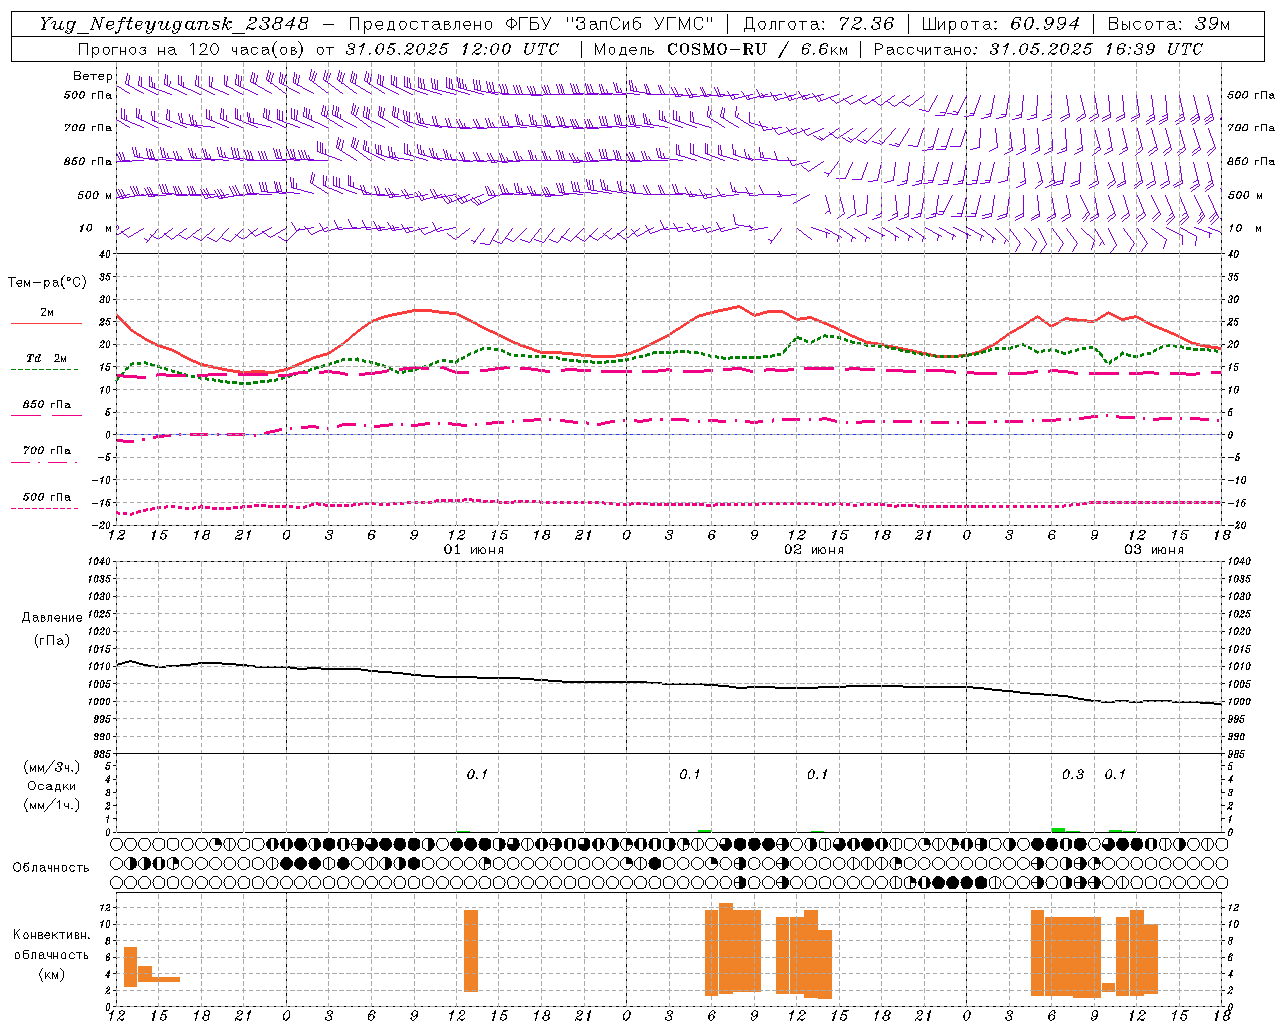Image resolution: width=1280 pixels, height=1024 pixels.
Task: Click the 'Высота: 39м' header field
Action: point(1169,24)
